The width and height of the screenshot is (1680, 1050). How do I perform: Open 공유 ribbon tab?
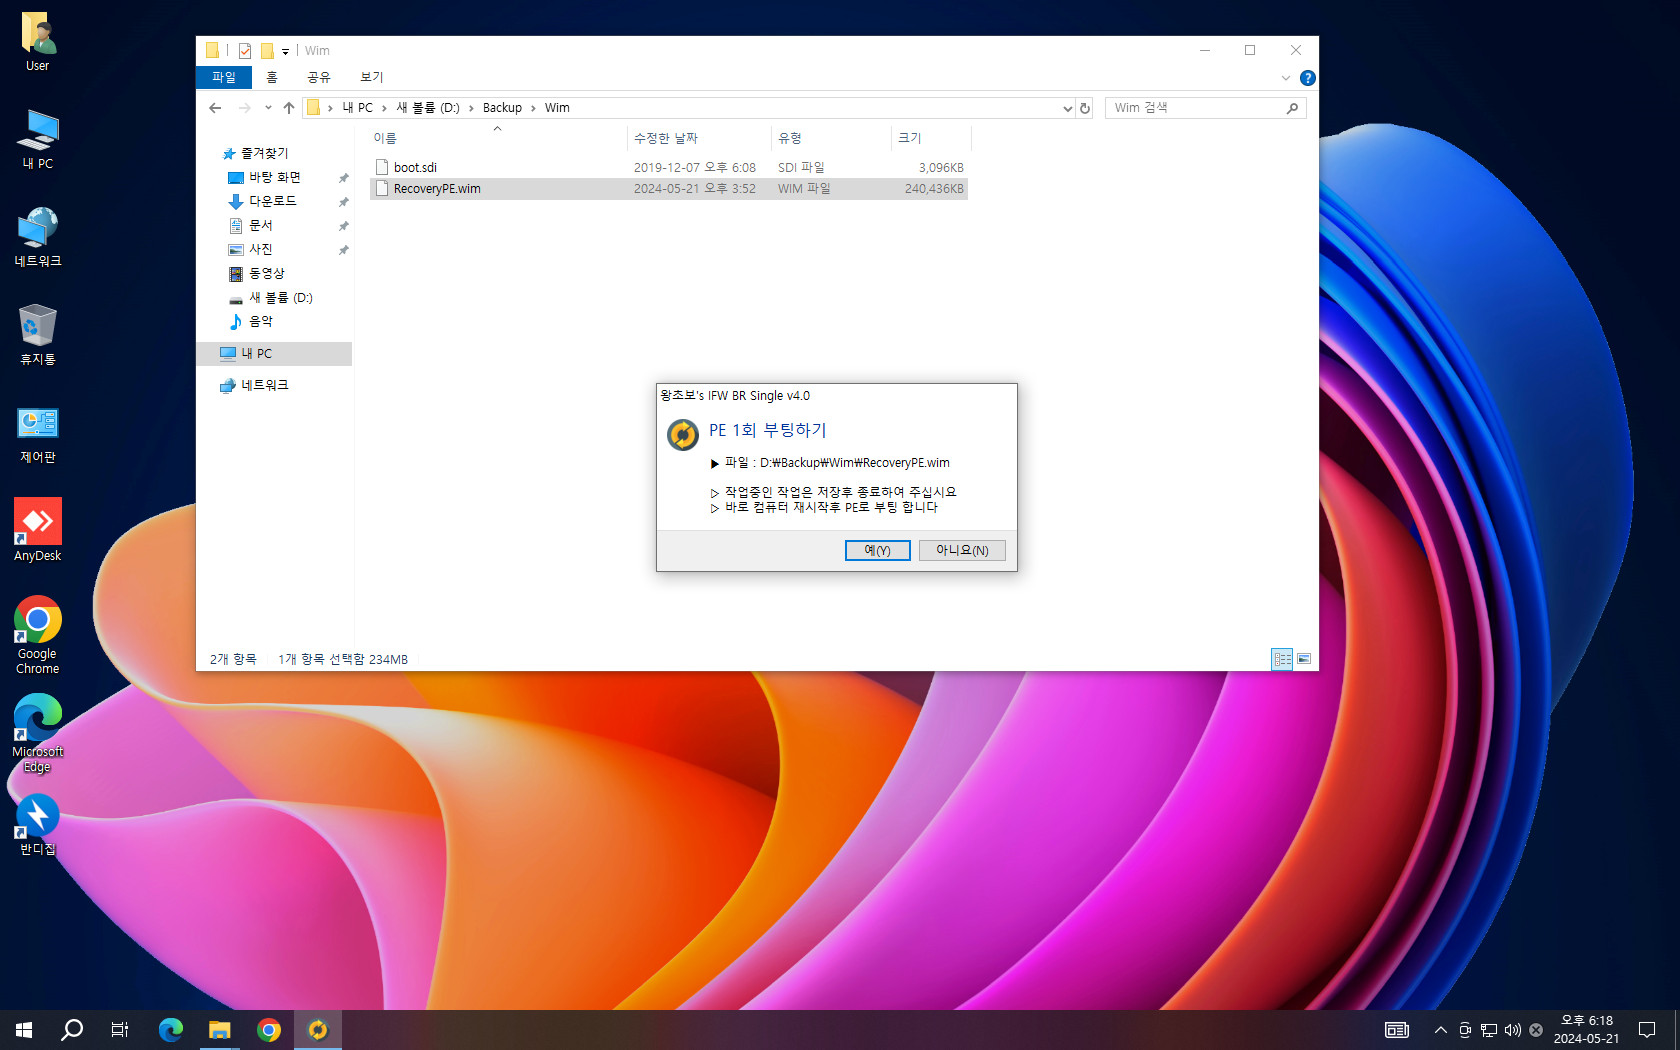[x=319, y=78]
